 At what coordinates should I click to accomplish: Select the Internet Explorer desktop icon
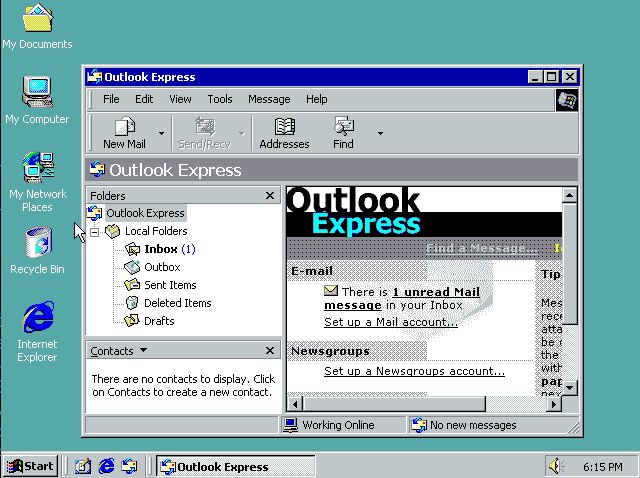point(38,332)
